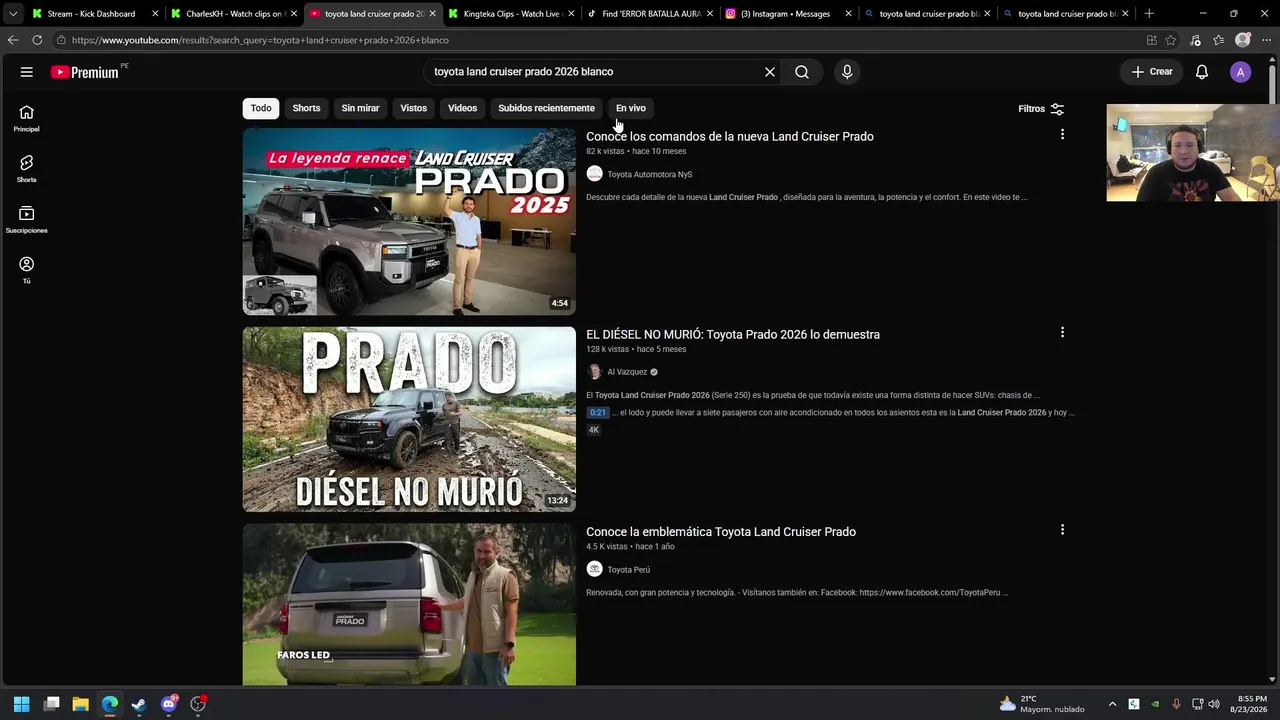This screenshot has height=720, width=1280.
Task: Open Discord from the taskbar
Action: point(169,704)
